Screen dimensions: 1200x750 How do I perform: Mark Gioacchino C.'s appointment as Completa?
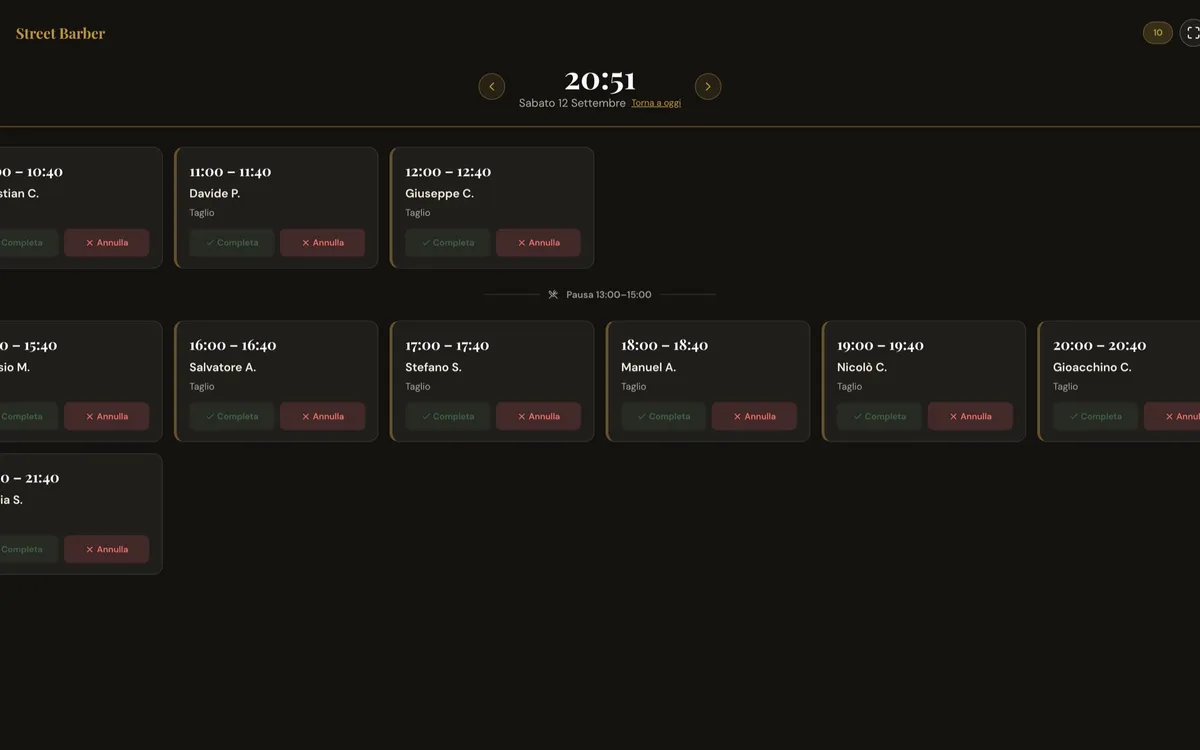[x=1096, y=417]
